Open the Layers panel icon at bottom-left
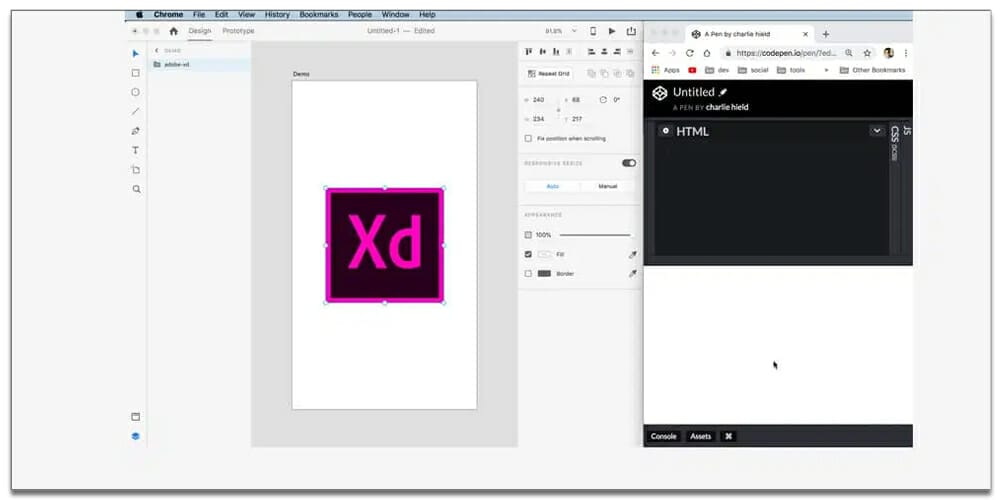This screenshot has height=500, width=1000. tap(135, 436)
